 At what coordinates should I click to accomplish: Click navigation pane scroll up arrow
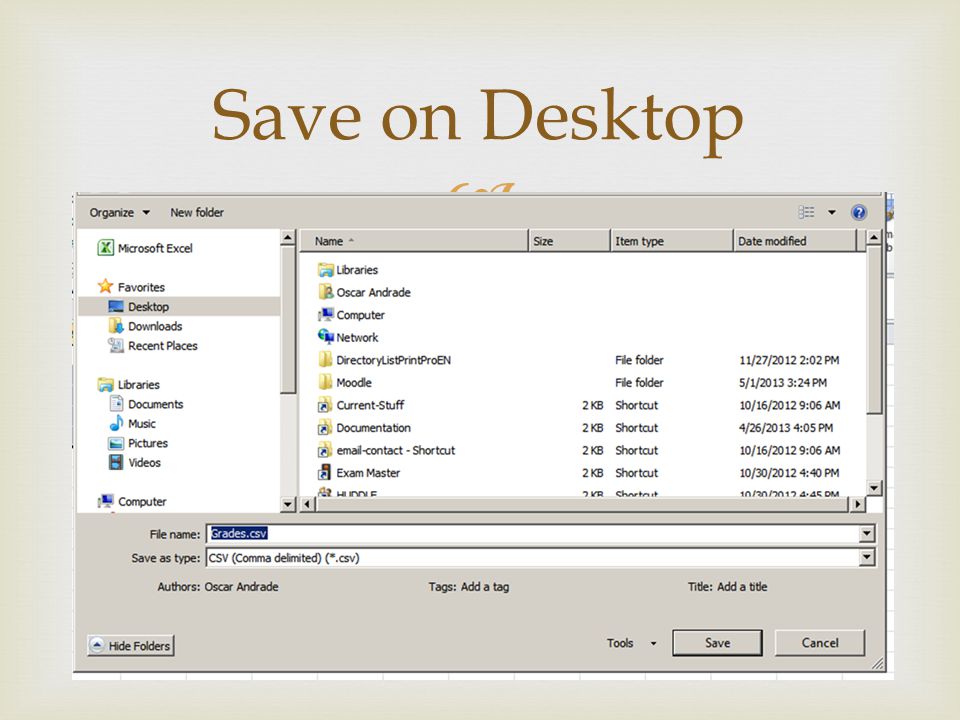point(288,238)
